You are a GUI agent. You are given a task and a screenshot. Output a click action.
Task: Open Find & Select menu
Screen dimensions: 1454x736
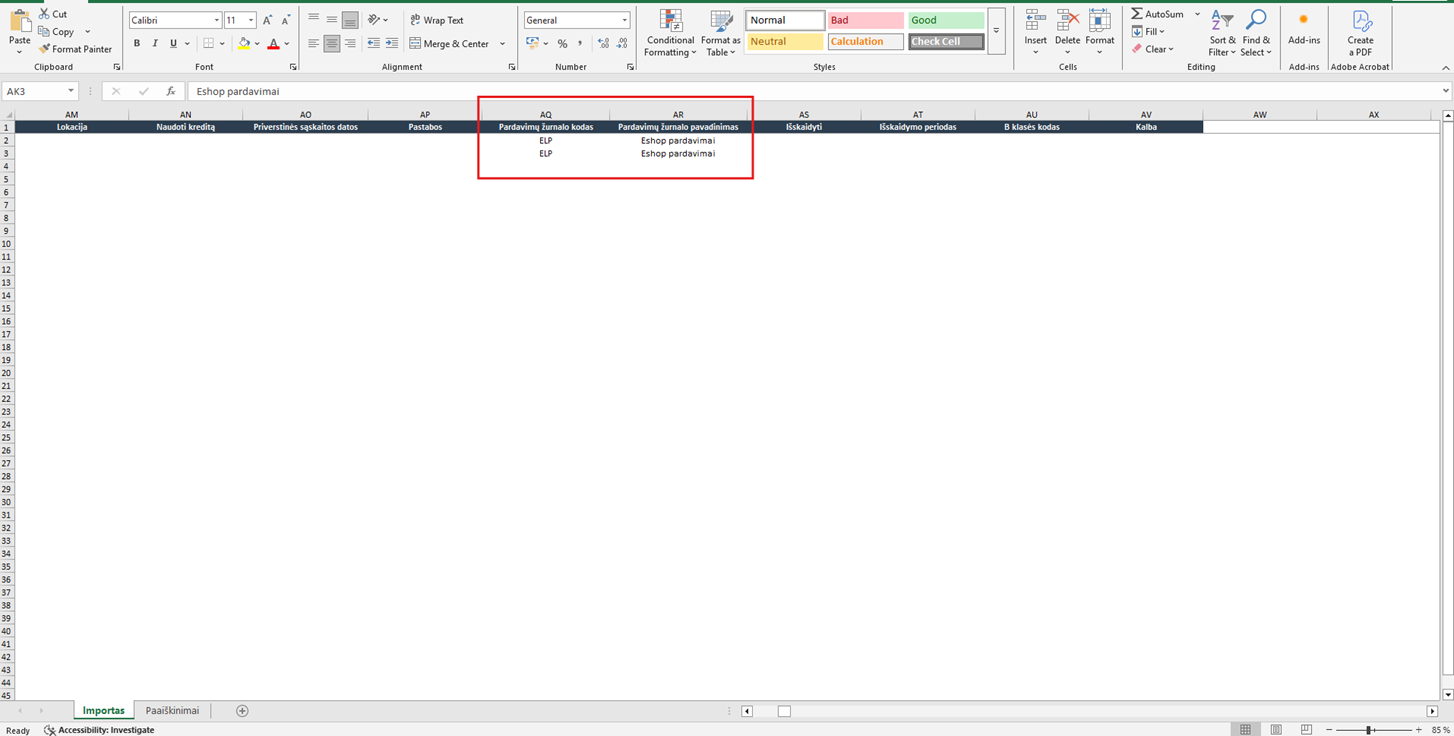1256,33
